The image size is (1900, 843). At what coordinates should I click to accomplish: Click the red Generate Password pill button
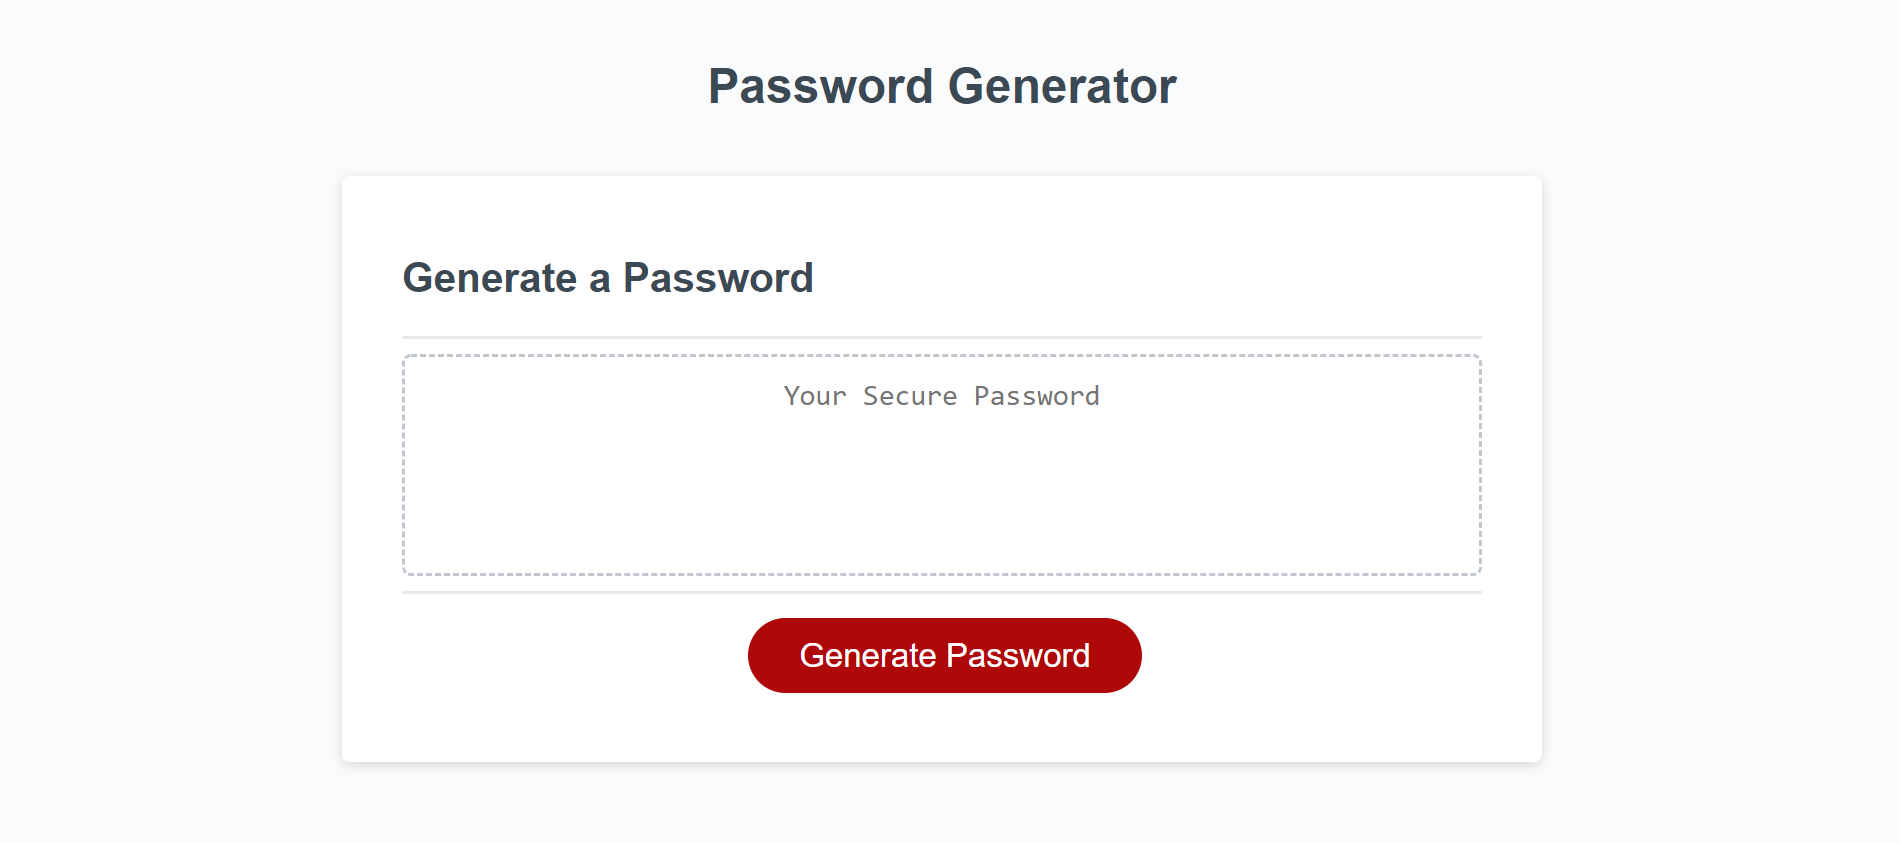click(x=944, y=655)
